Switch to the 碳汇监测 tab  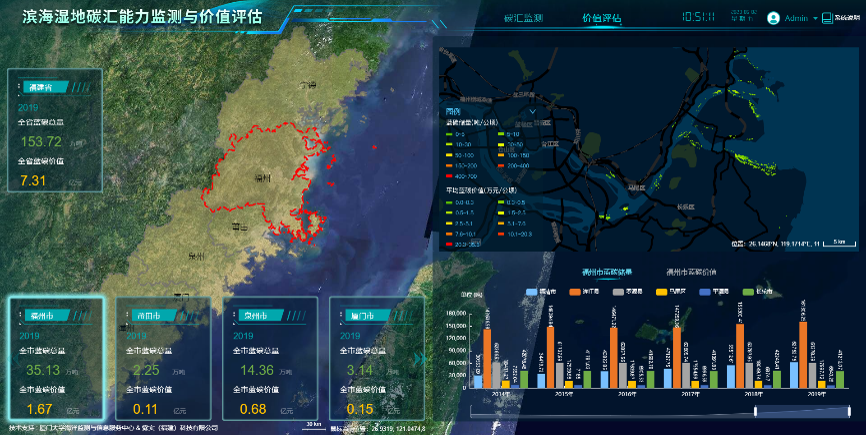[x=523, y=18]
